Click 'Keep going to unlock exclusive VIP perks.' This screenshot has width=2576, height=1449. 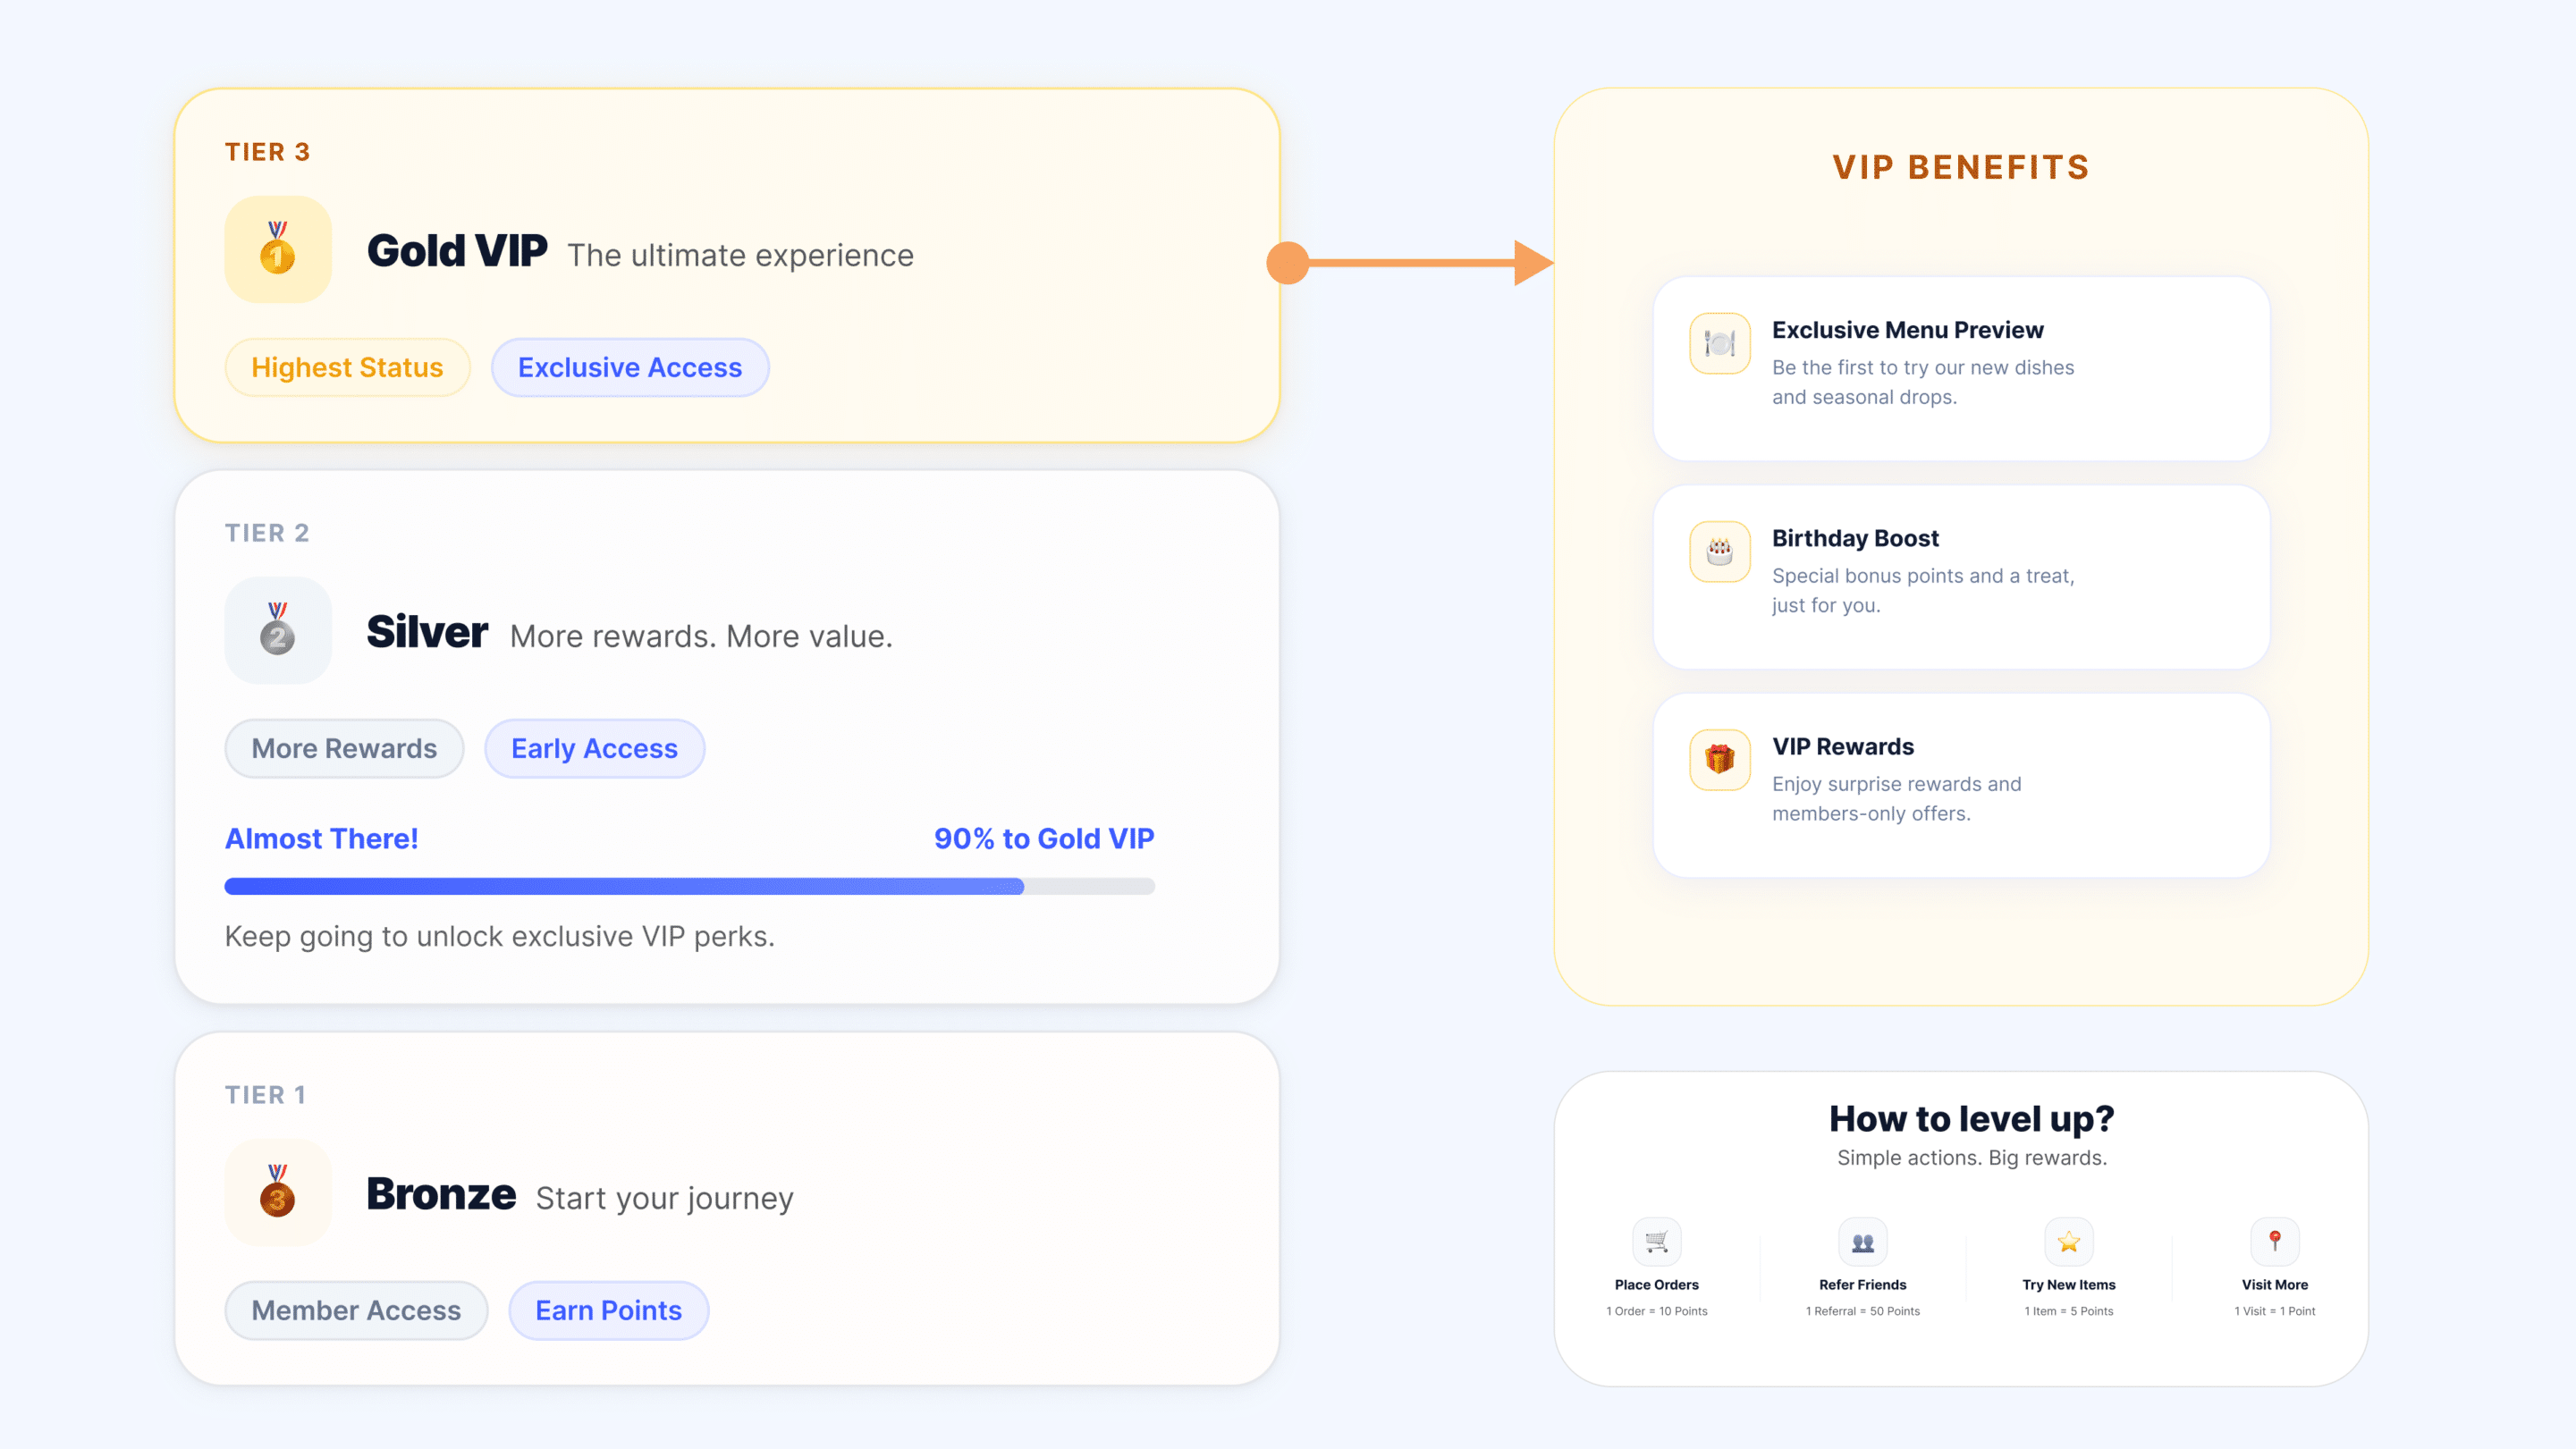500,936
